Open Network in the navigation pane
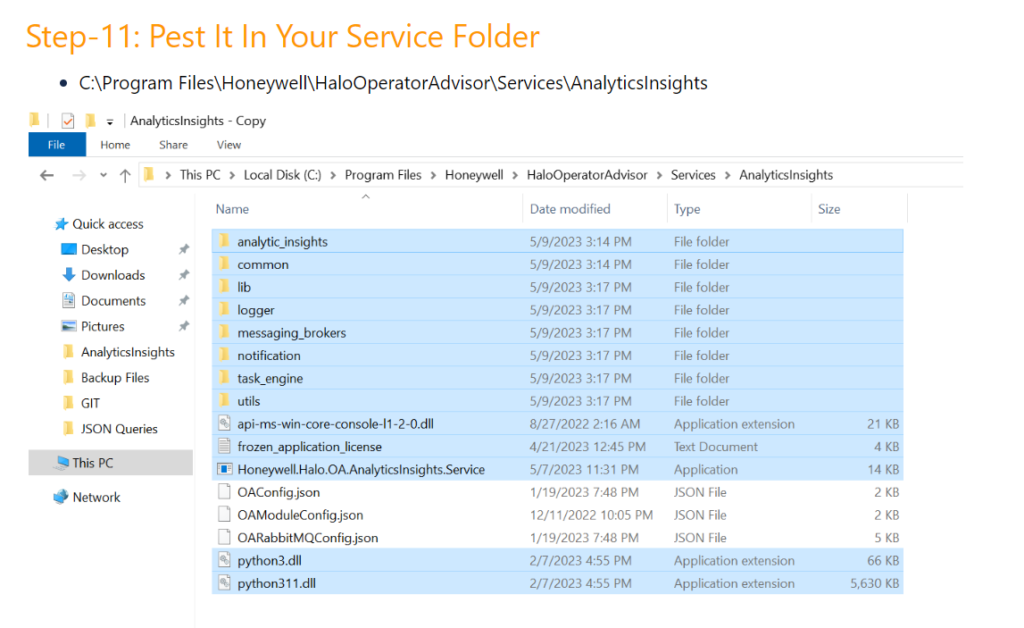The width and height of the screenshot is (1024, 628). (x=96, y=497)
